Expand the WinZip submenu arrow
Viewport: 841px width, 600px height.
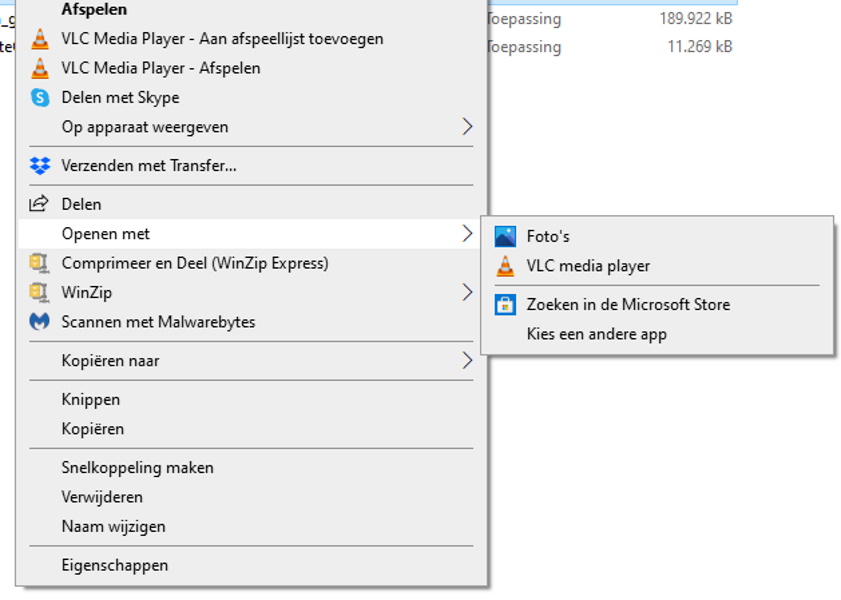pyautogui.click(x=467, y=293)
